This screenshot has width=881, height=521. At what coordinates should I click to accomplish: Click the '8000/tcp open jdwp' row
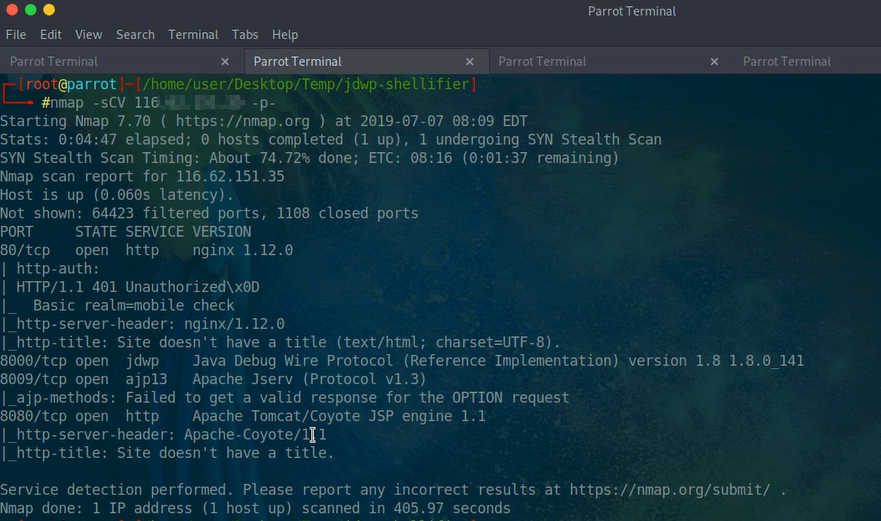click(x=402, y=361)
